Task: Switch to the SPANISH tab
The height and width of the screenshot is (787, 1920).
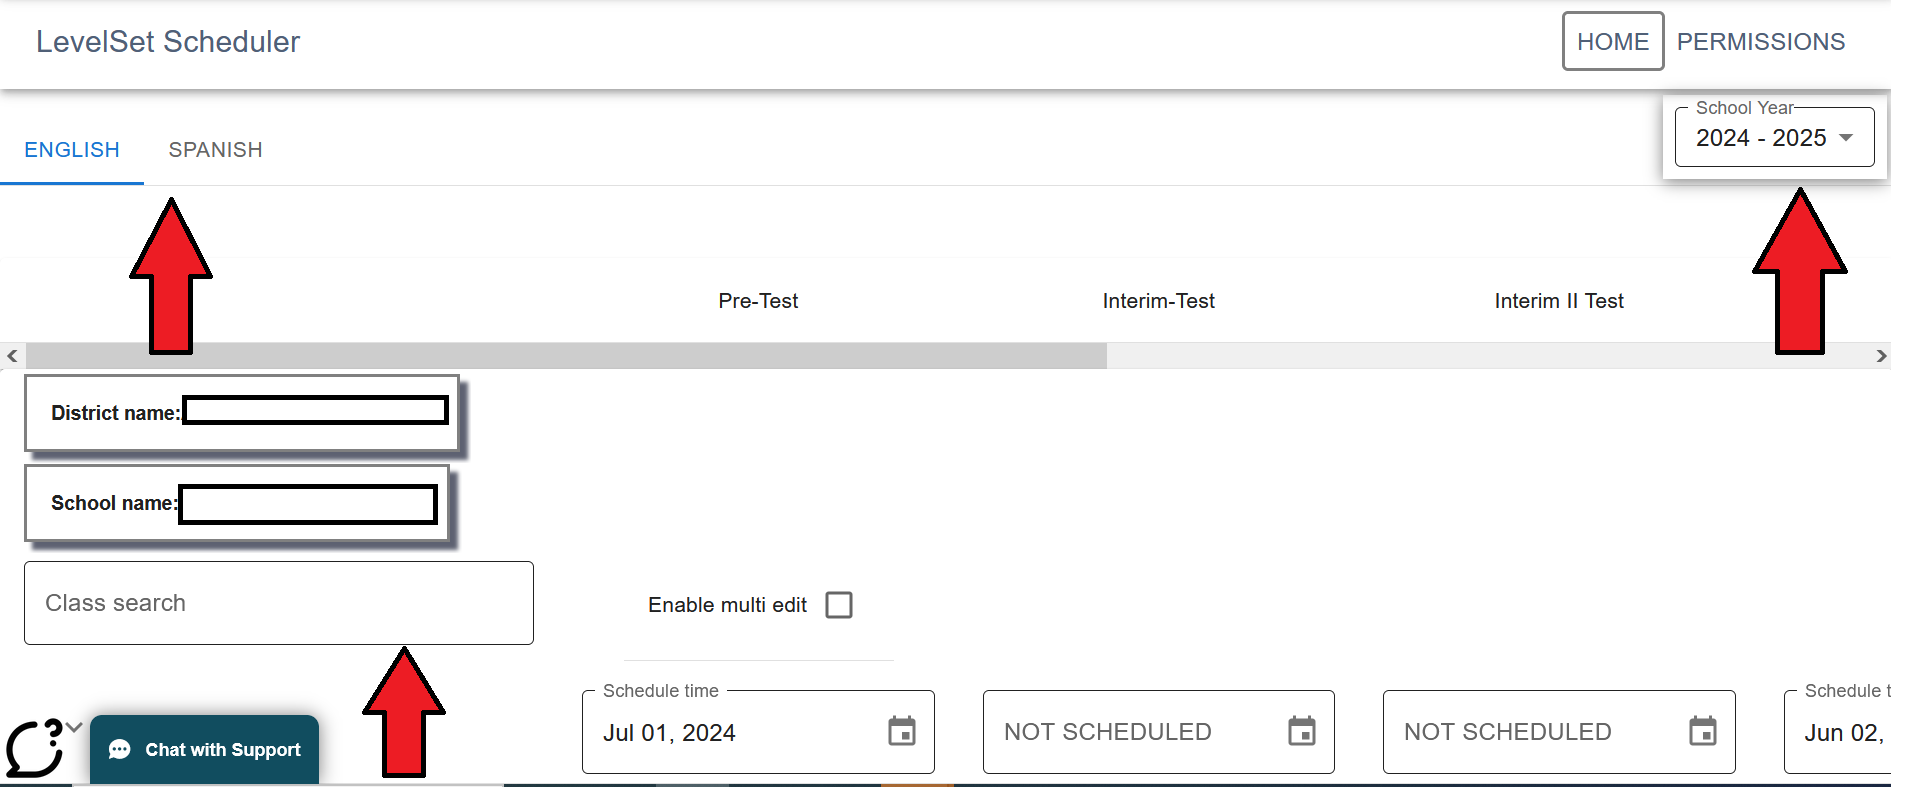Action: pos(215,150)
